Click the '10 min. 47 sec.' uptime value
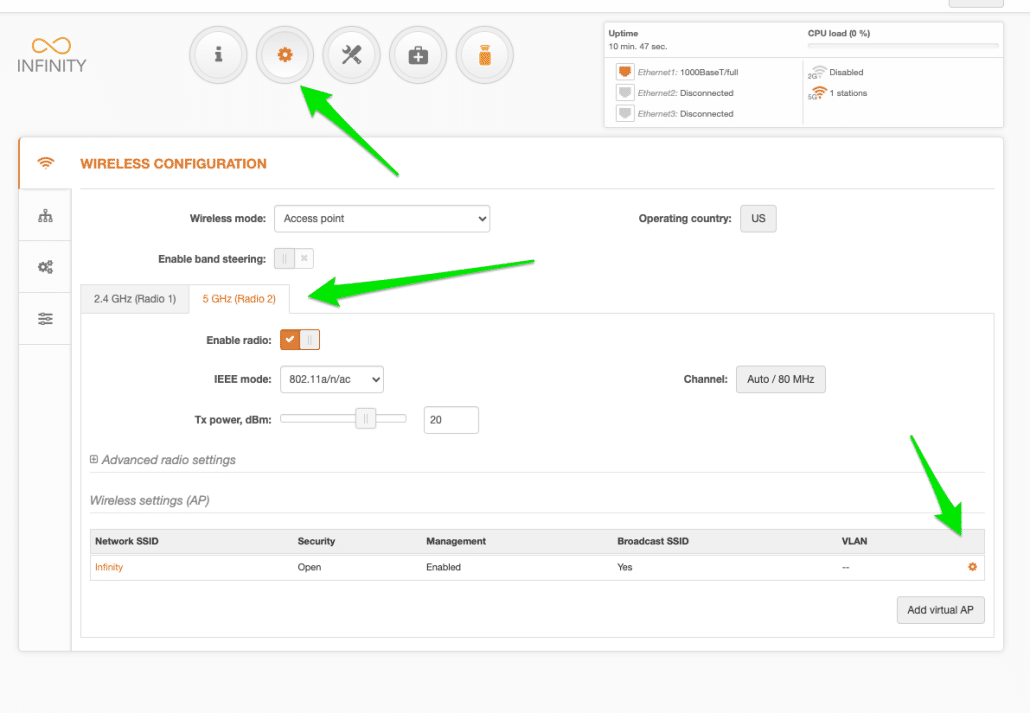This screenshot has width=1030, height=713. coord(637,47)
